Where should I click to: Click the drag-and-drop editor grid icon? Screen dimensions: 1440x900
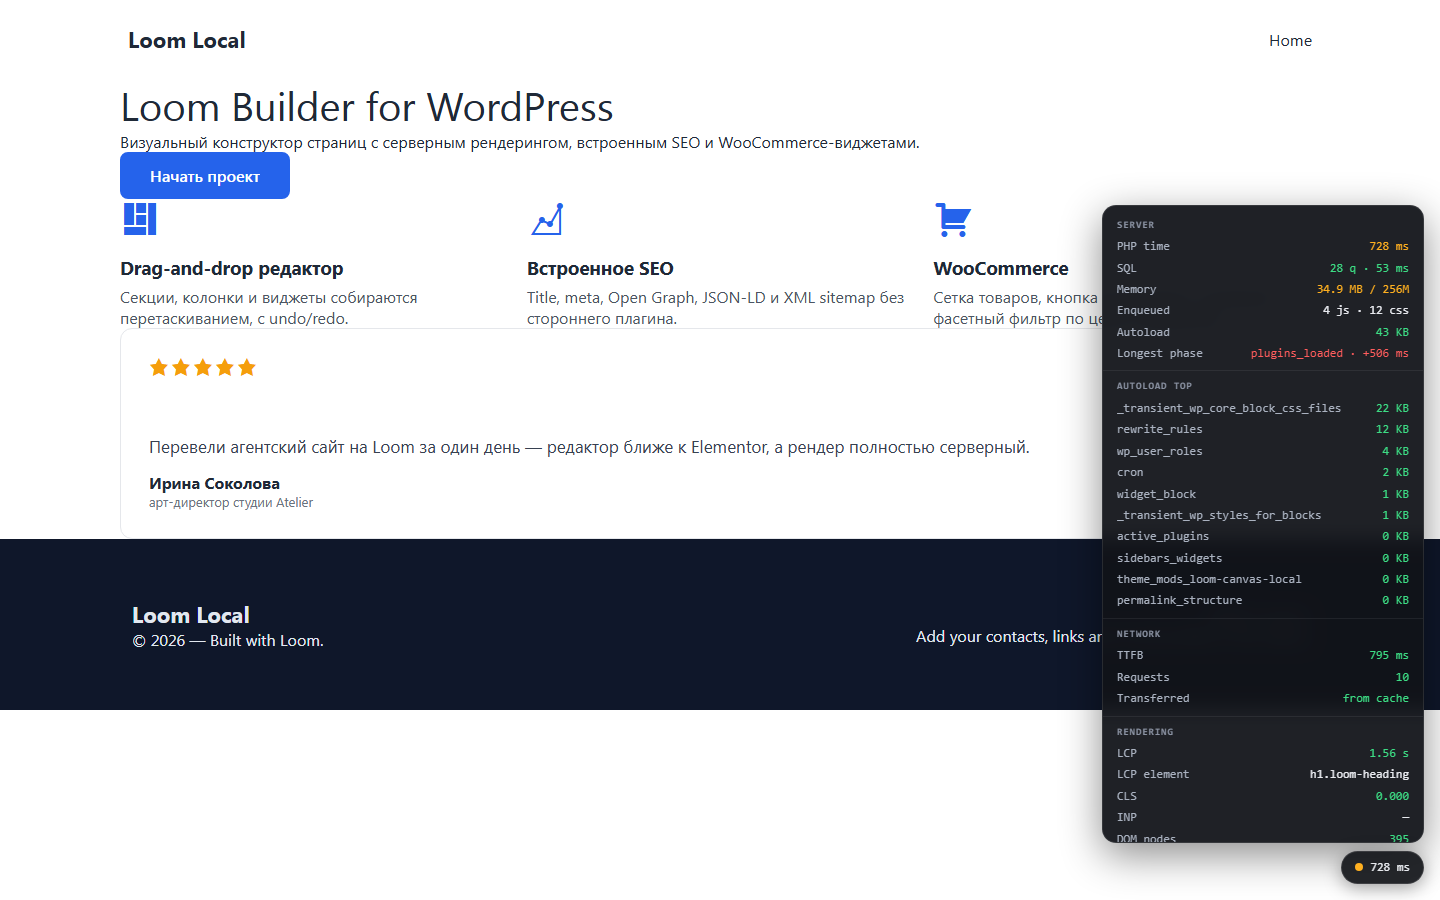click(x=140, y=219)
